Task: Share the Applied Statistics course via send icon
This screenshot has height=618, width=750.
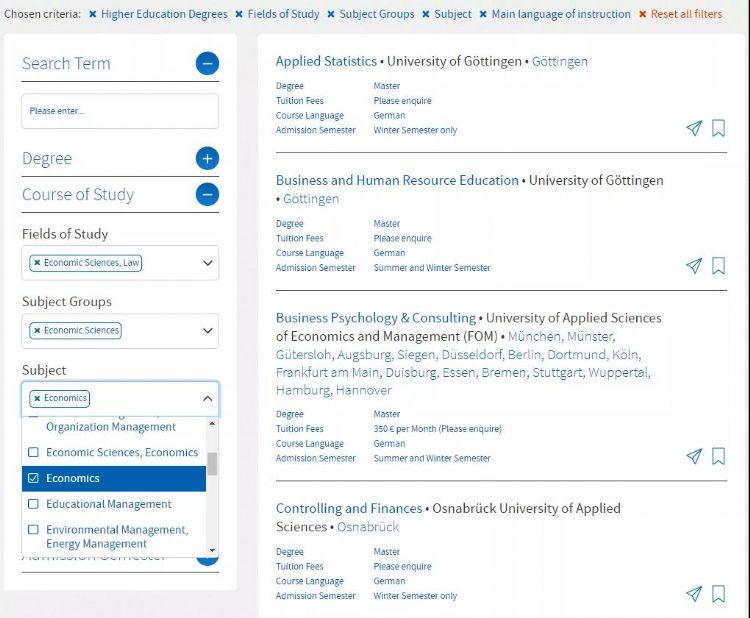Action: click(x=694, y=128)
